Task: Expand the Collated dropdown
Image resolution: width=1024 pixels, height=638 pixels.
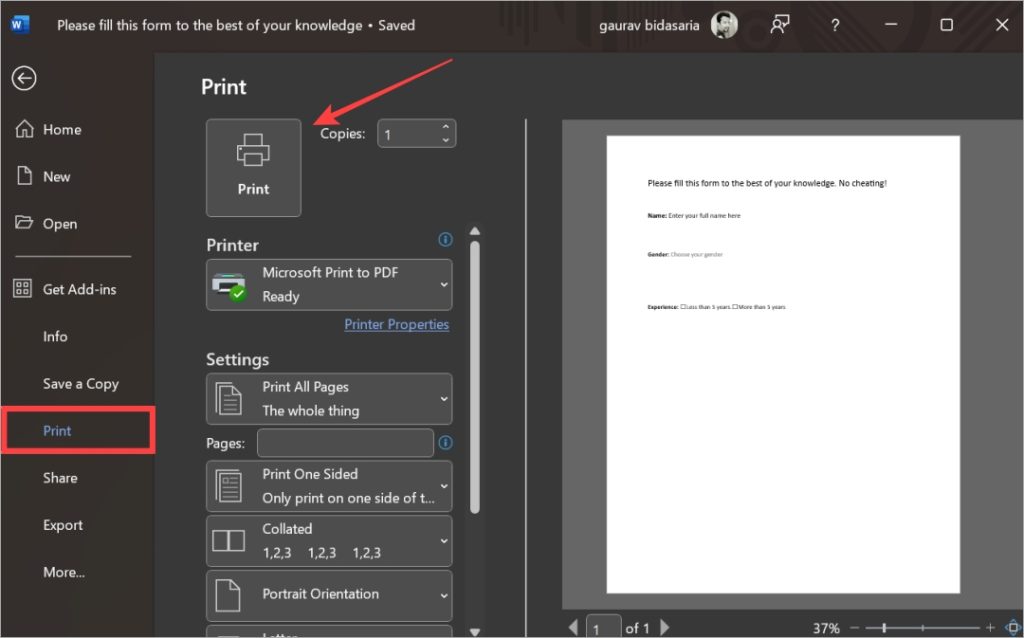Action: click(329, 541)
